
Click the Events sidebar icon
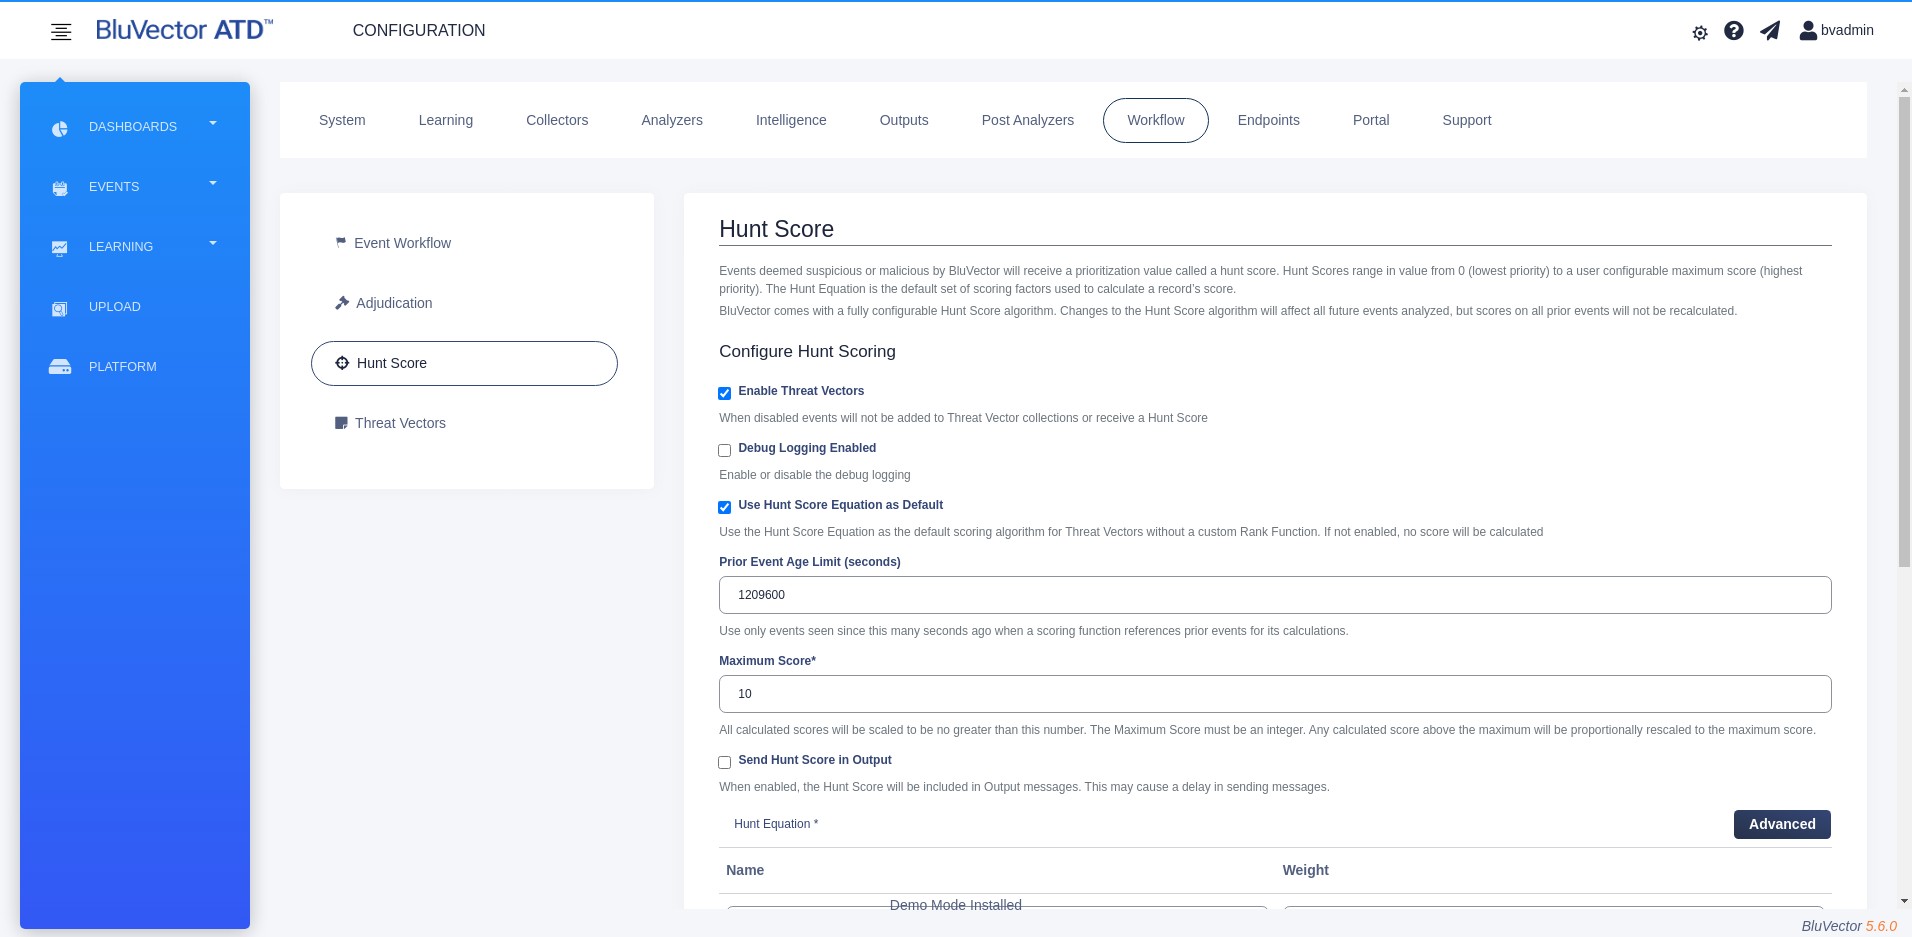(60, 188)
